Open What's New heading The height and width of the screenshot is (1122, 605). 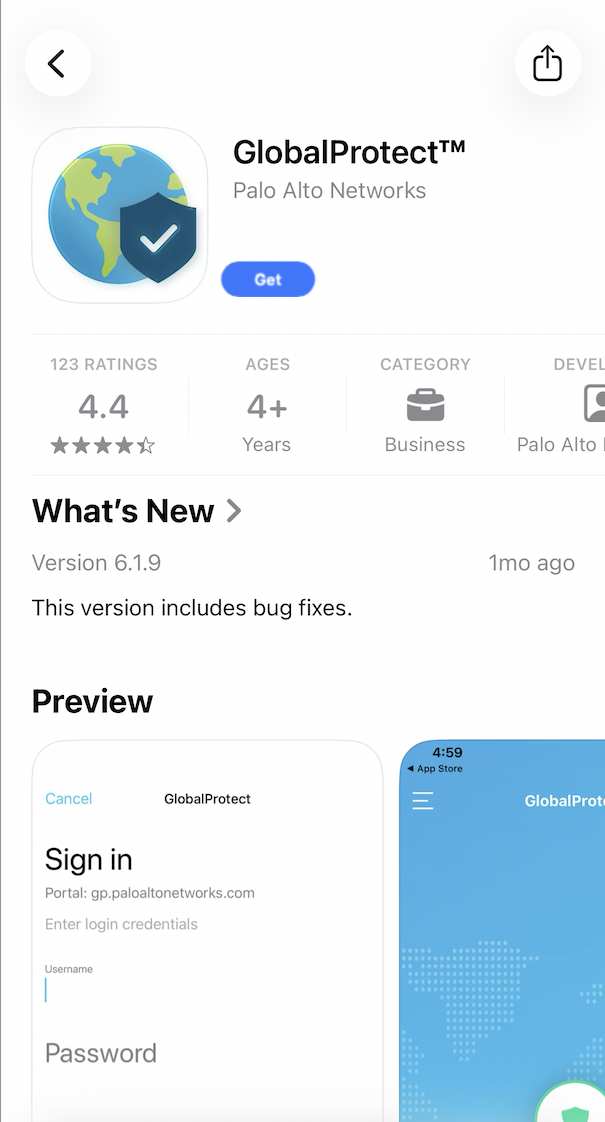(123, 511)
